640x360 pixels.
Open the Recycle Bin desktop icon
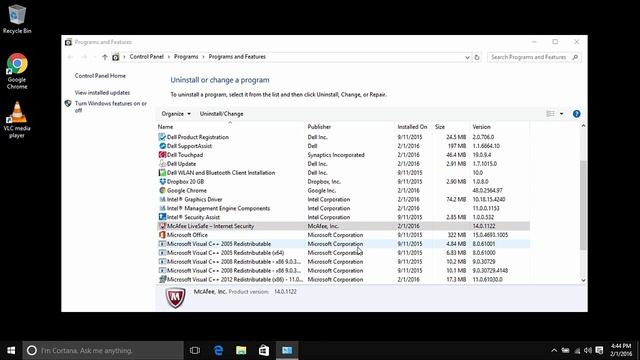click(x=17, y=19)
